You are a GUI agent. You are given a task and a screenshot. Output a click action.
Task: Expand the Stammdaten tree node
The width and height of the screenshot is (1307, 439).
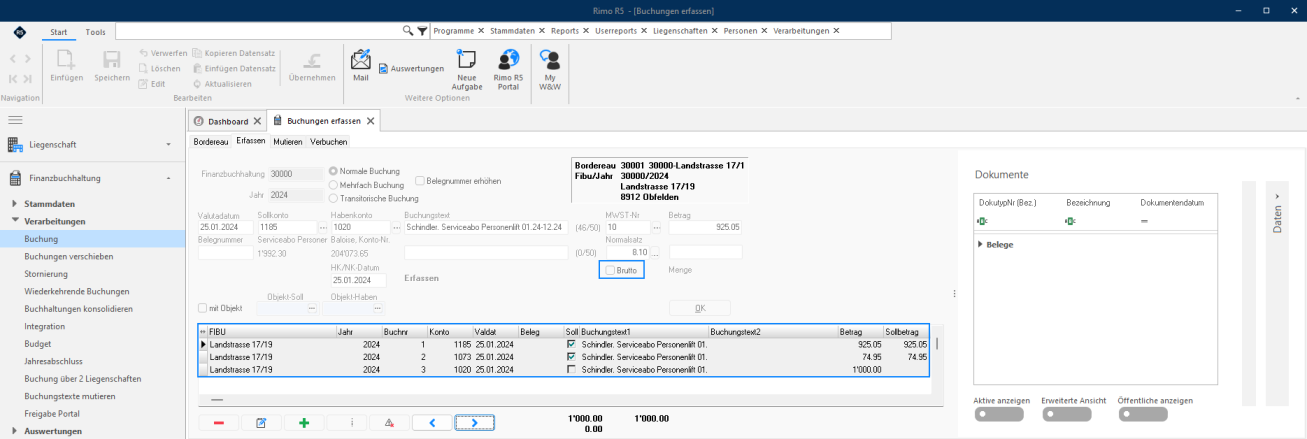[x=16, y=204]
